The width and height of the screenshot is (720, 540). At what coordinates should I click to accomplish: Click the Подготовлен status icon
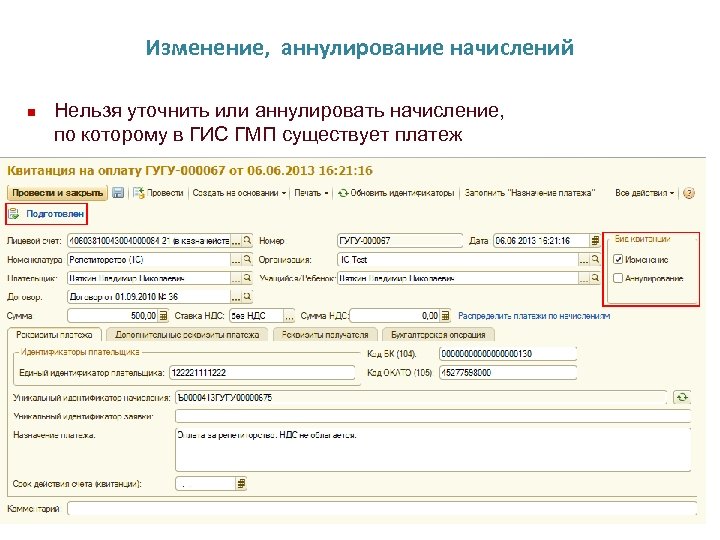point(14,214)
